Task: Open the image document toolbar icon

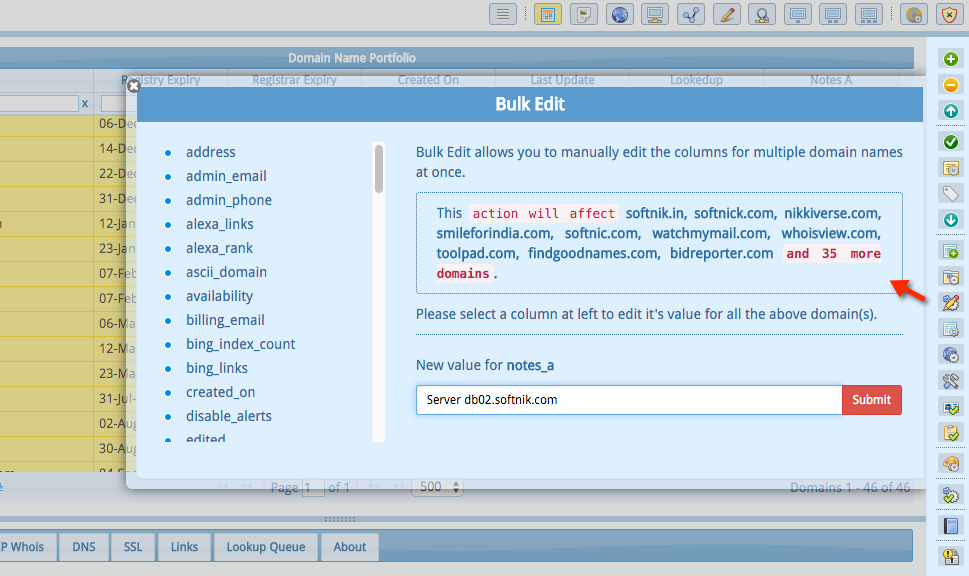Action: coord(583,14)
